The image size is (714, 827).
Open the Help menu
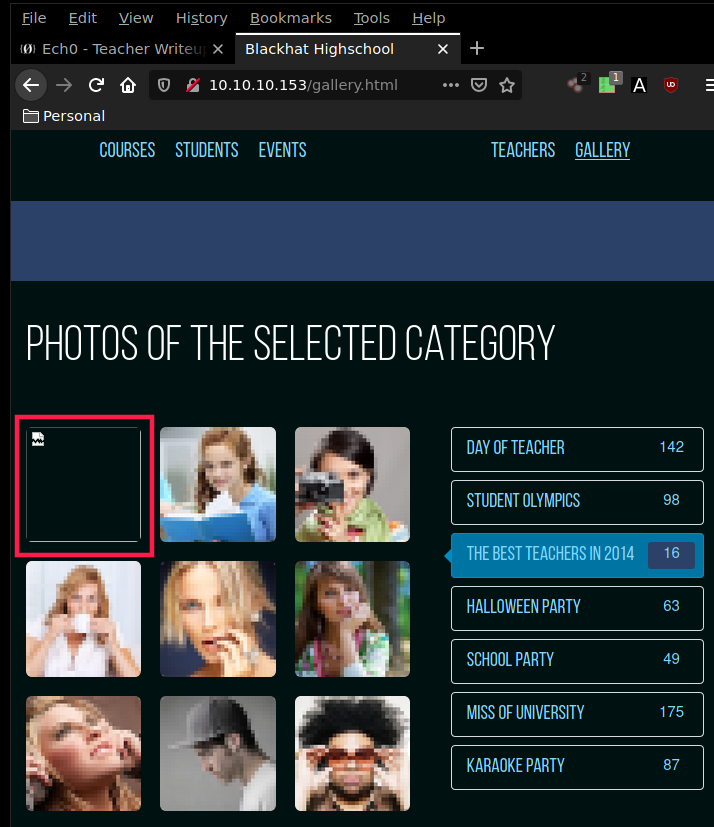pos(428,18)
